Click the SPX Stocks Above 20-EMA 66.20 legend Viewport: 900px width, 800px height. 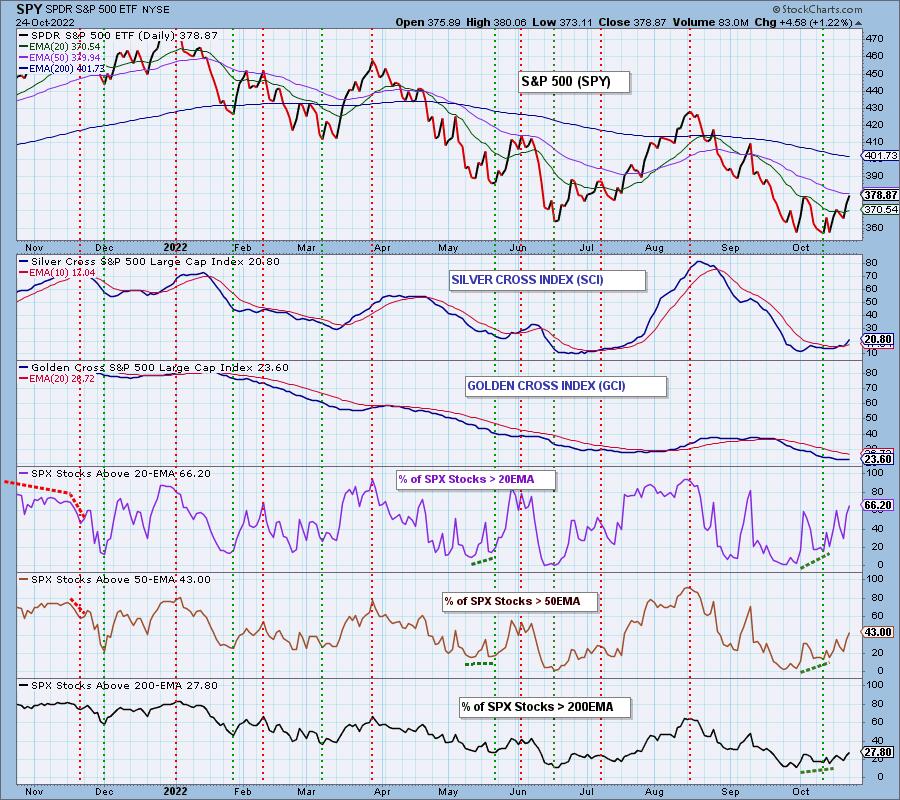tap(115, 474)
